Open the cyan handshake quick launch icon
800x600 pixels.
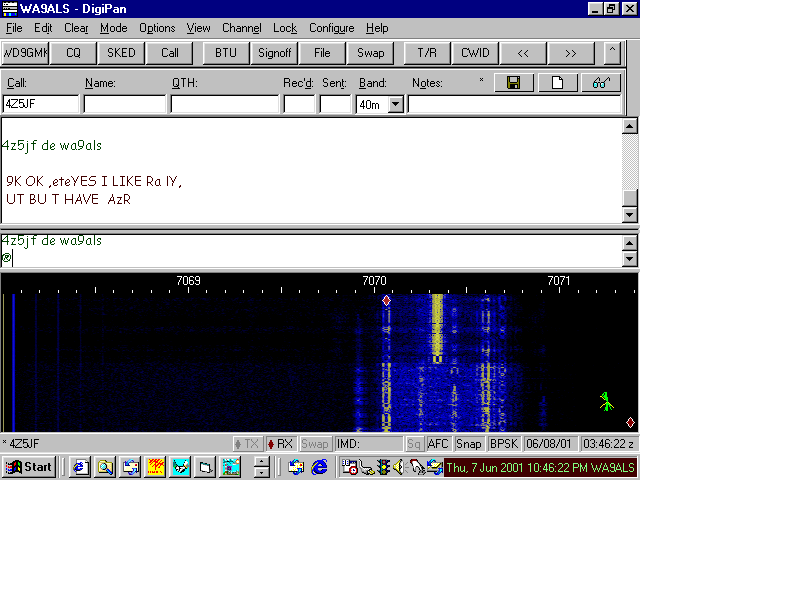click(x=181, y=467)
